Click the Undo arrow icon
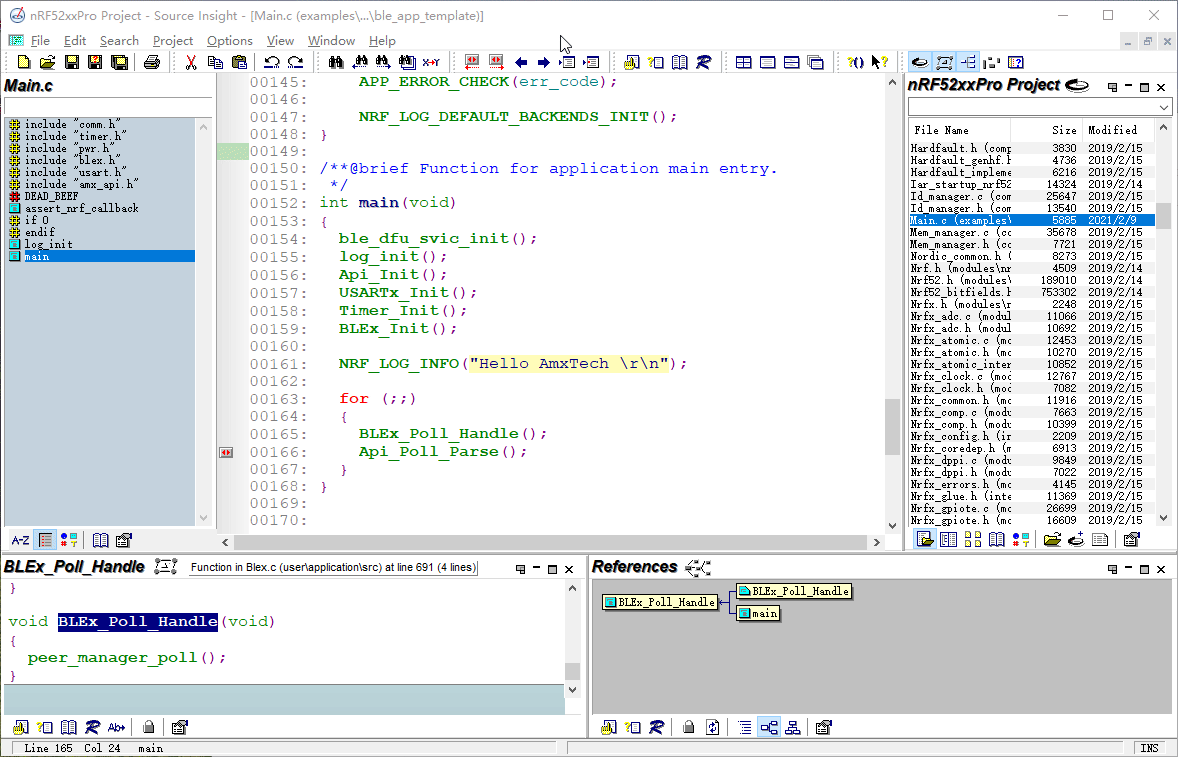This screenshot has height=757, width=1178. [x=272, y=62]
